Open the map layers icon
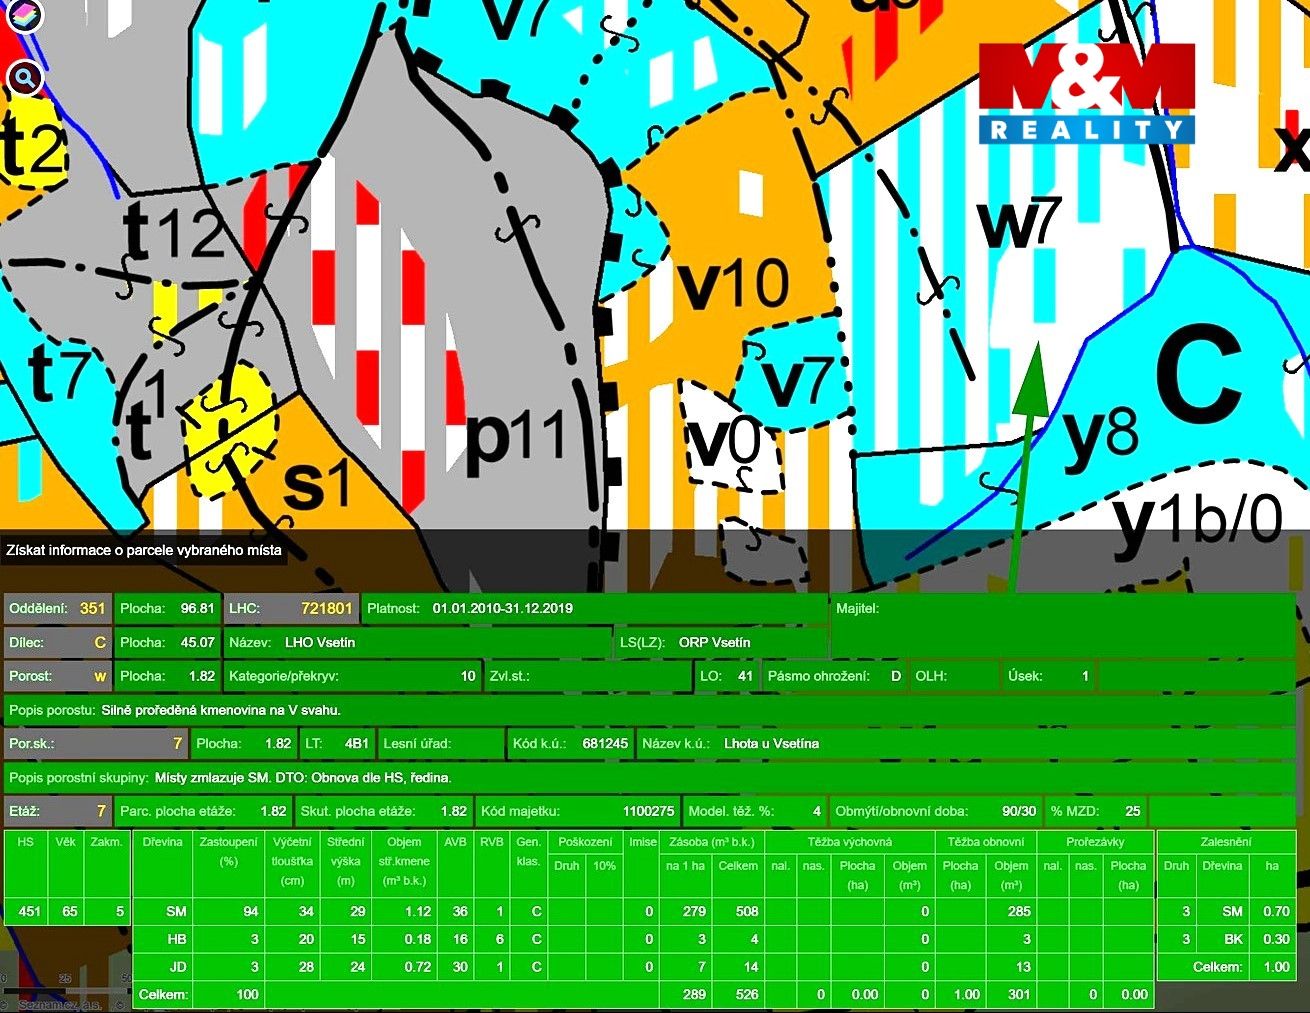Viewport: 1310px width, 1013px height. click(25, 15)
